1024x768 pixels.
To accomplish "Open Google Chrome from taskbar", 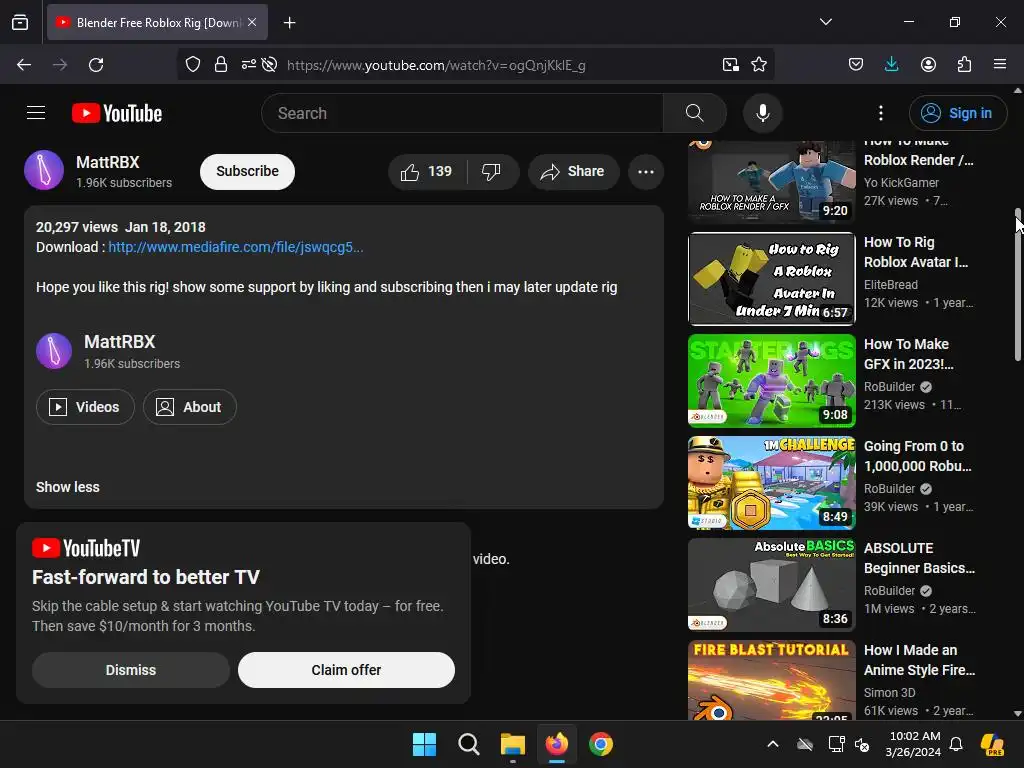I will pos(601,744).
